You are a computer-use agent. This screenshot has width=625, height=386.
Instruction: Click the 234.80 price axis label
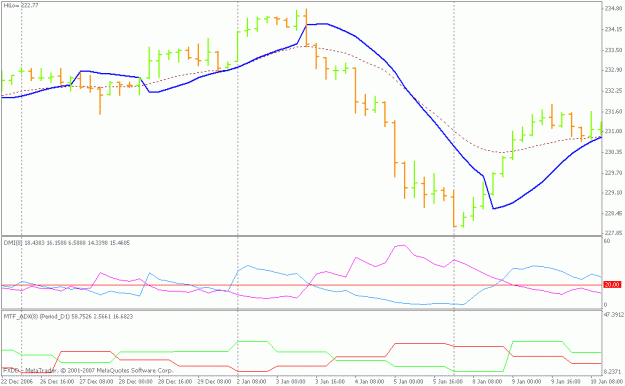pyautogui.click(x=613, y=8)
